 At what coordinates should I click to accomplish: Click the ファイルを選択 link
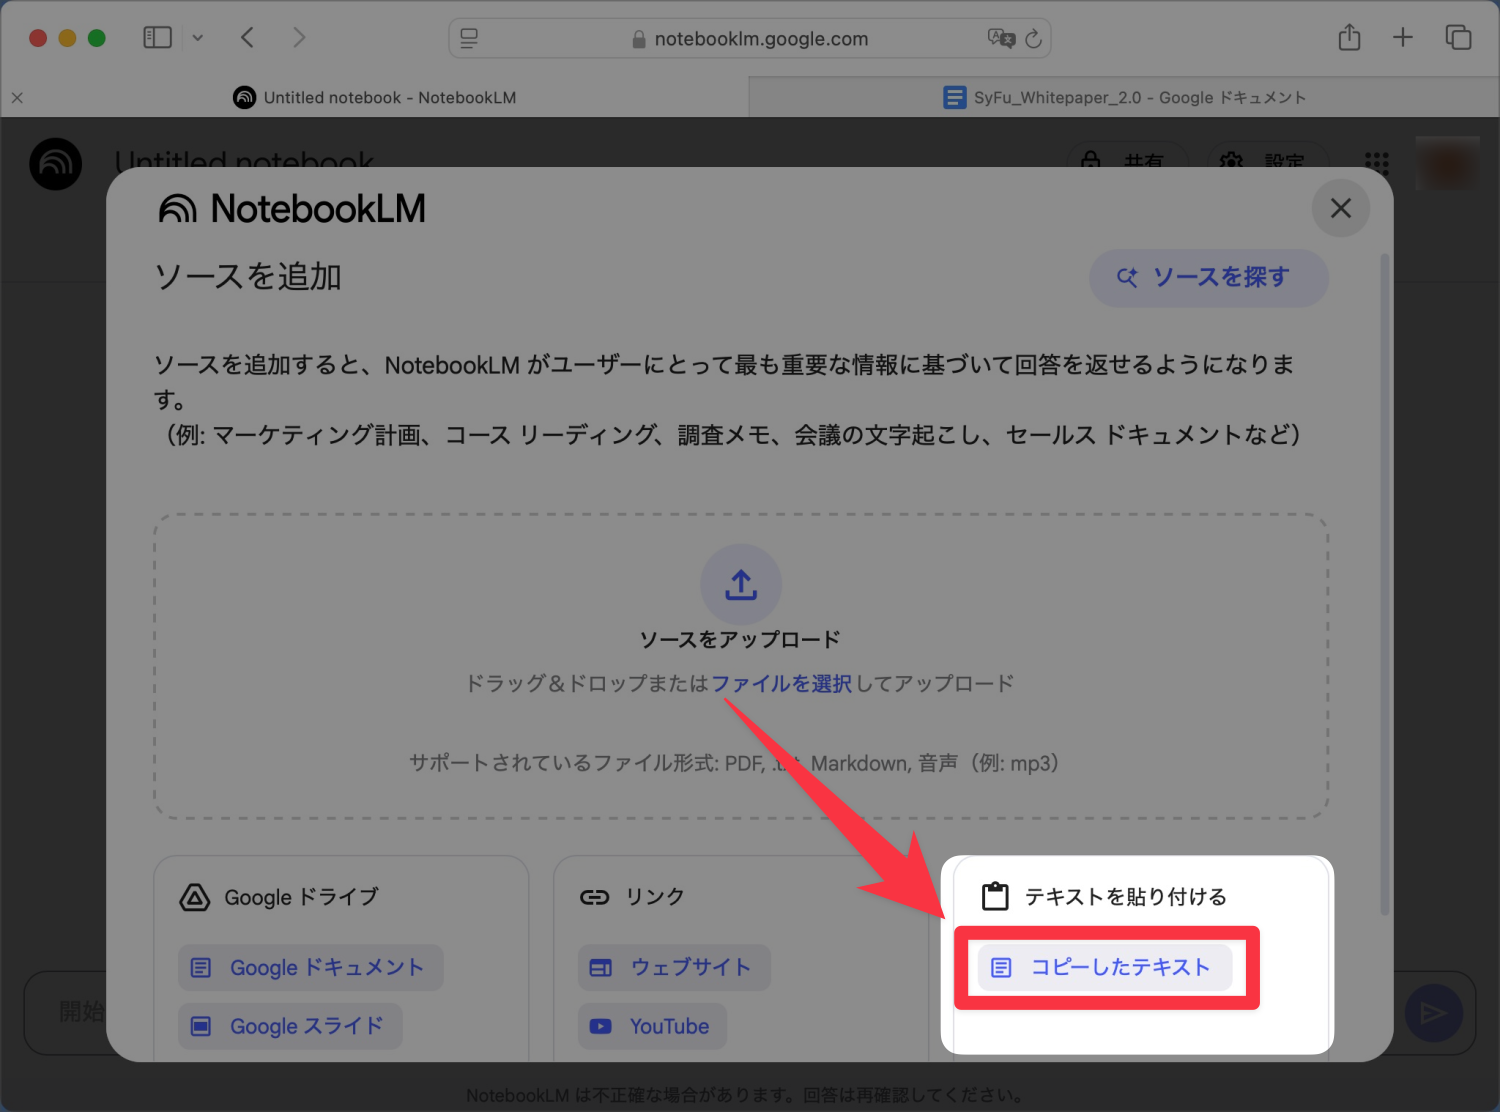tap(781, 683)
